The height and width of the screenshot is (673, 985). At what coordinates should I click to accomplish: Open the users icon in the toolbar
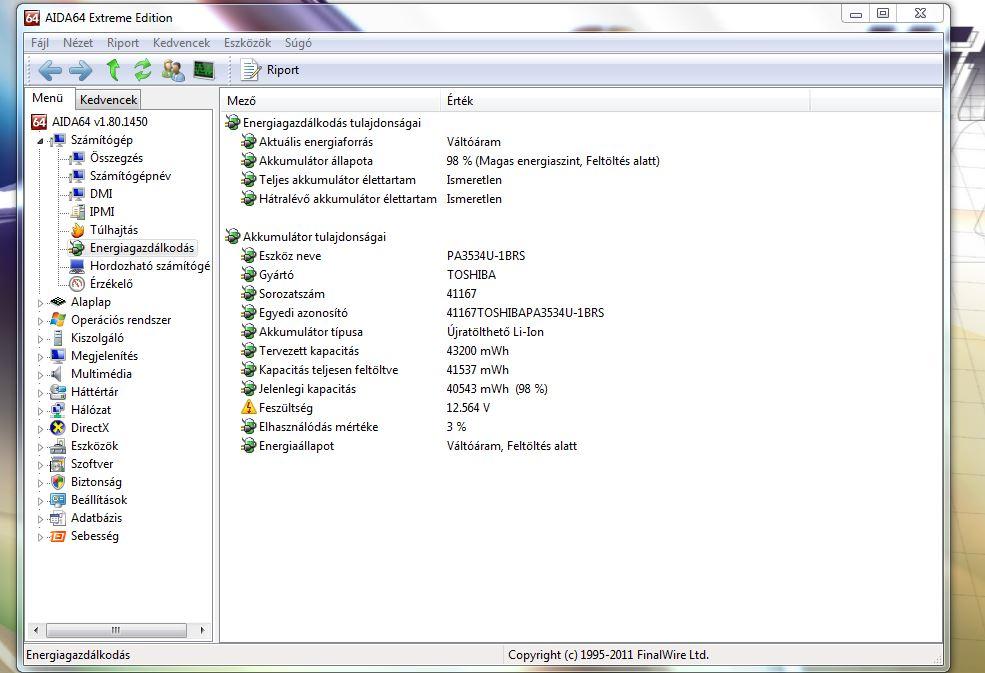pos(173,70)
